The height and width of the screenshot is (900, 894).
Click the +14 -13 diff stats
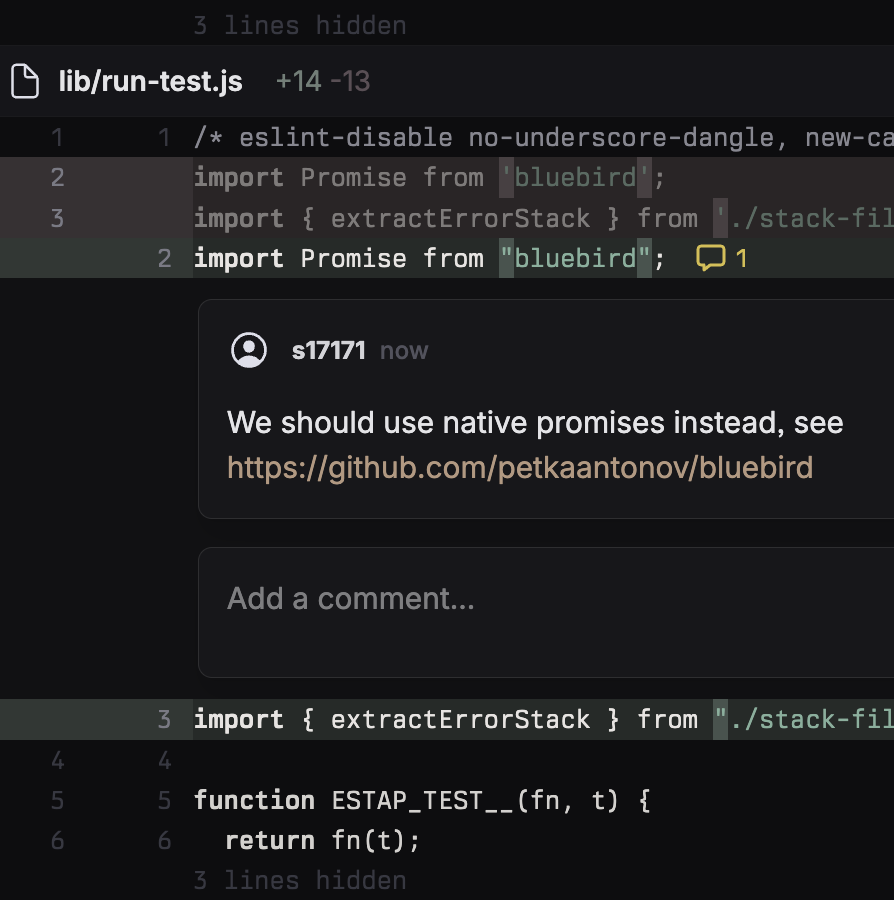point(322,81)
